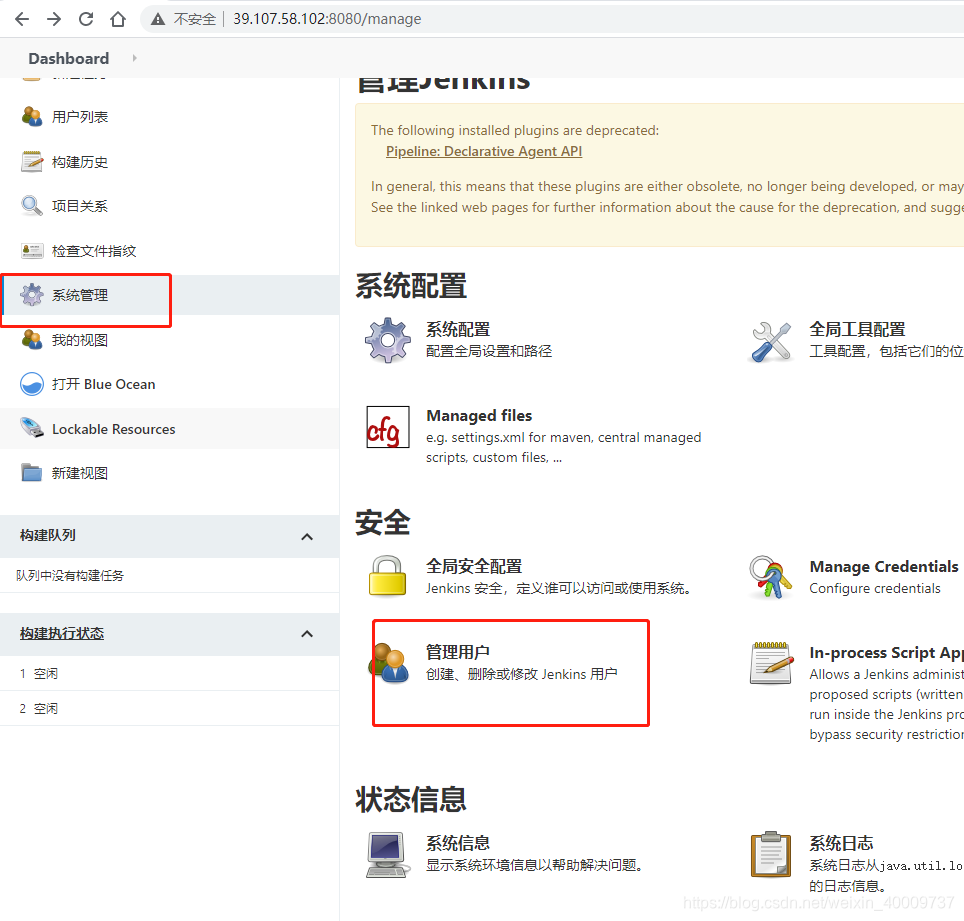This screenshot has height=921, width=964.
Task: Open the 项目关系 sidebar entry
Action: [80, 206]
